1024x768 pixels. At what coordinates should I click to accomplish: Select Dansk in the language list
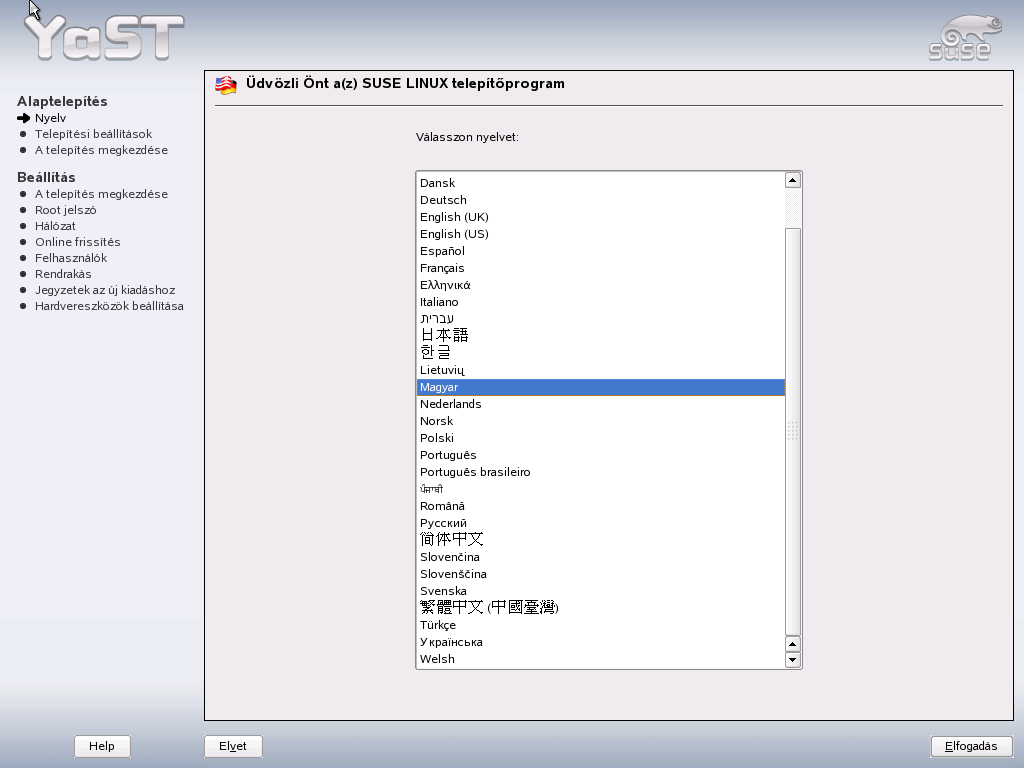(601, 183)
